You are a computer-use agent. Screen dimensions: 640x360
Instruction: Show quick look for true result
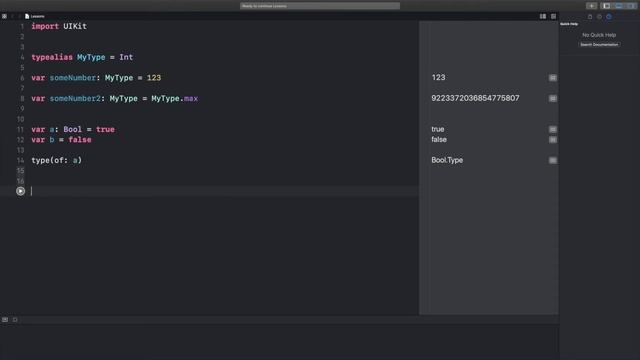tap(553, 129)
